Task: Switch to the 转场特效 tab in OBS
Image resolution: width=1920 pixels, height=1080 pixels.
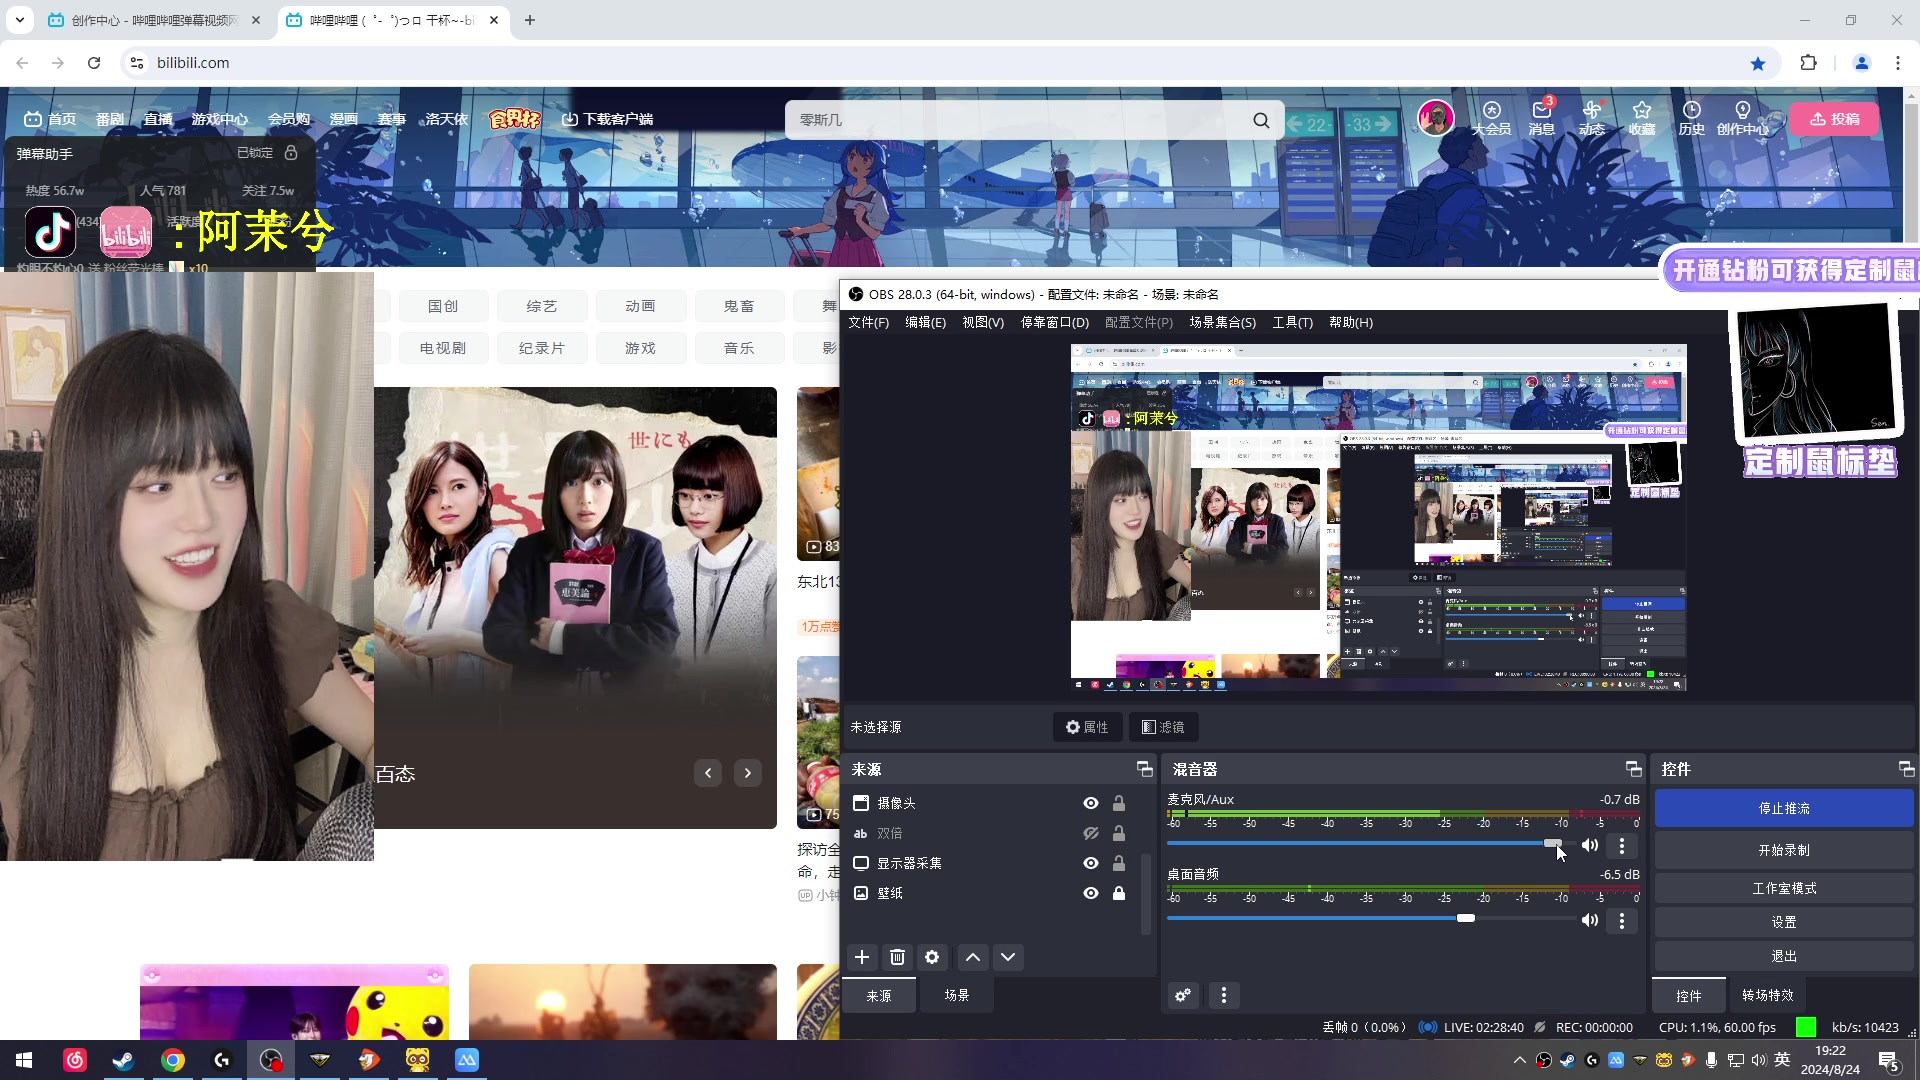Action: pos(1767,995)
